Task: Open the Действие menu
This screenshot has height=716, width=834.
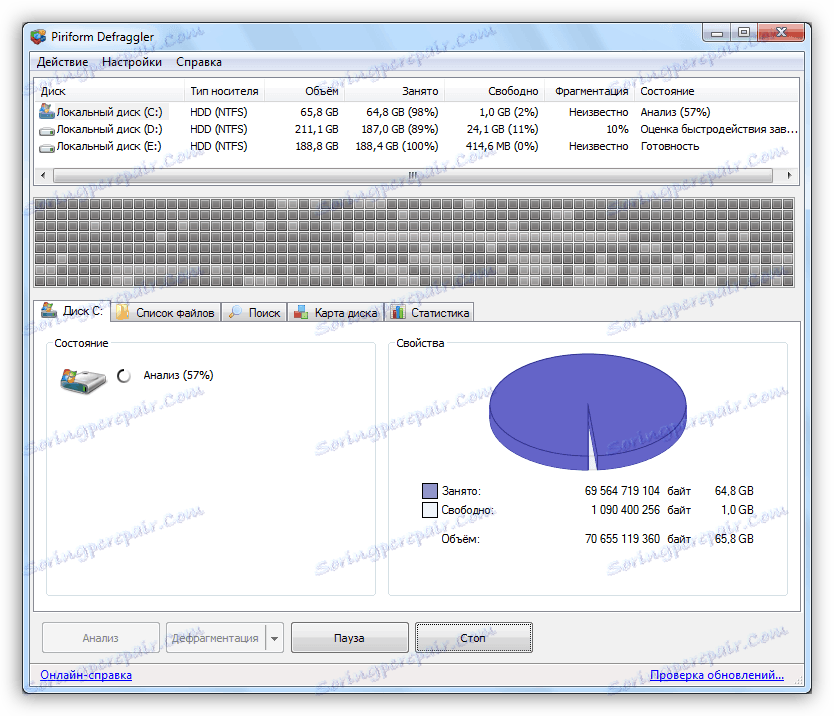Action: pyautogui.click(x=62, y=62)
